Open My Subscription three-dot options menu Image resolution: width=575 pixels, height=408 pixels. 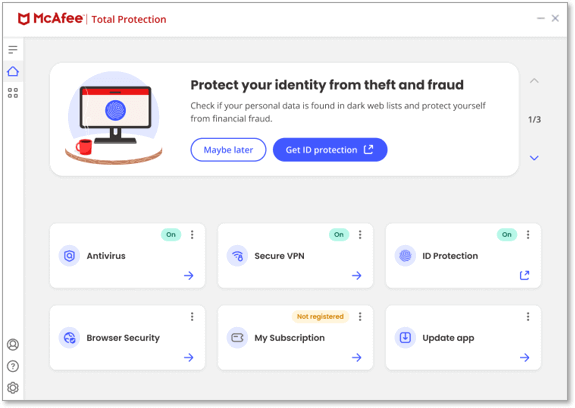360,316
